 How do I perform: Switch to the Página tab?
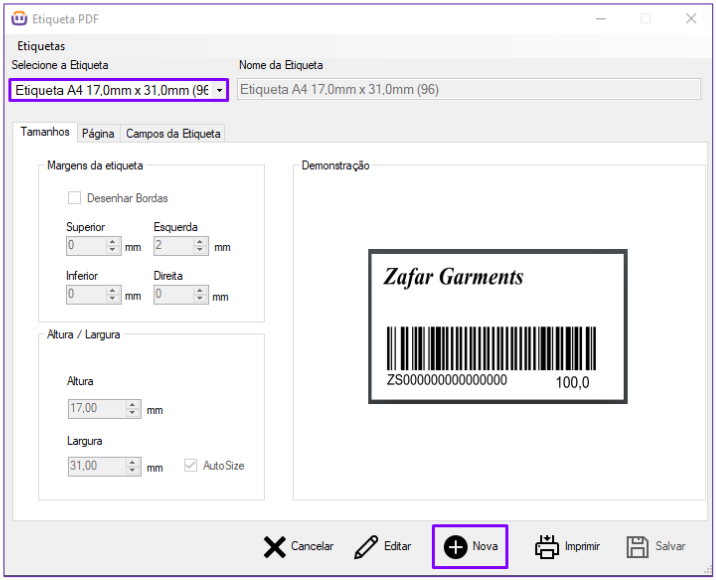coord(98,133)
